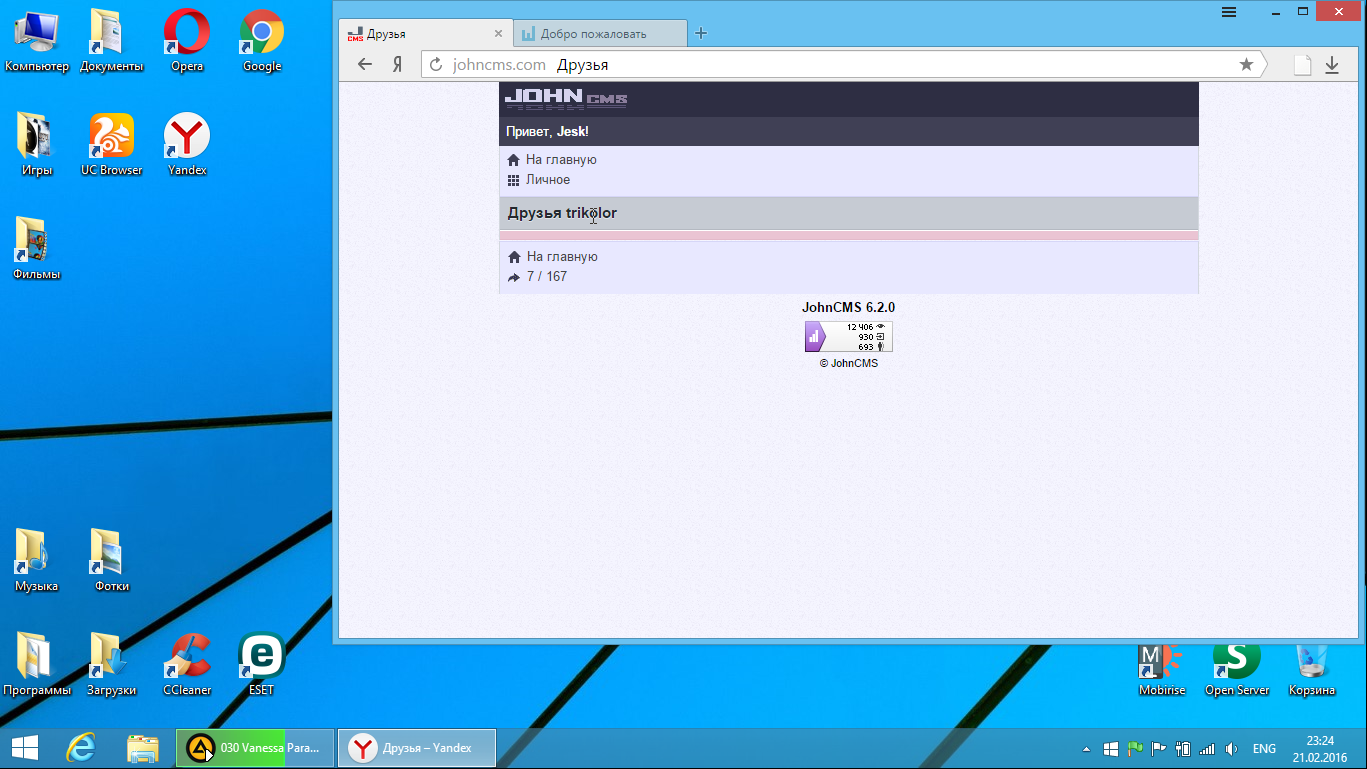1367x769 pixels.
Task: Click the purple statistics counter badge
Action: (848, 337)
